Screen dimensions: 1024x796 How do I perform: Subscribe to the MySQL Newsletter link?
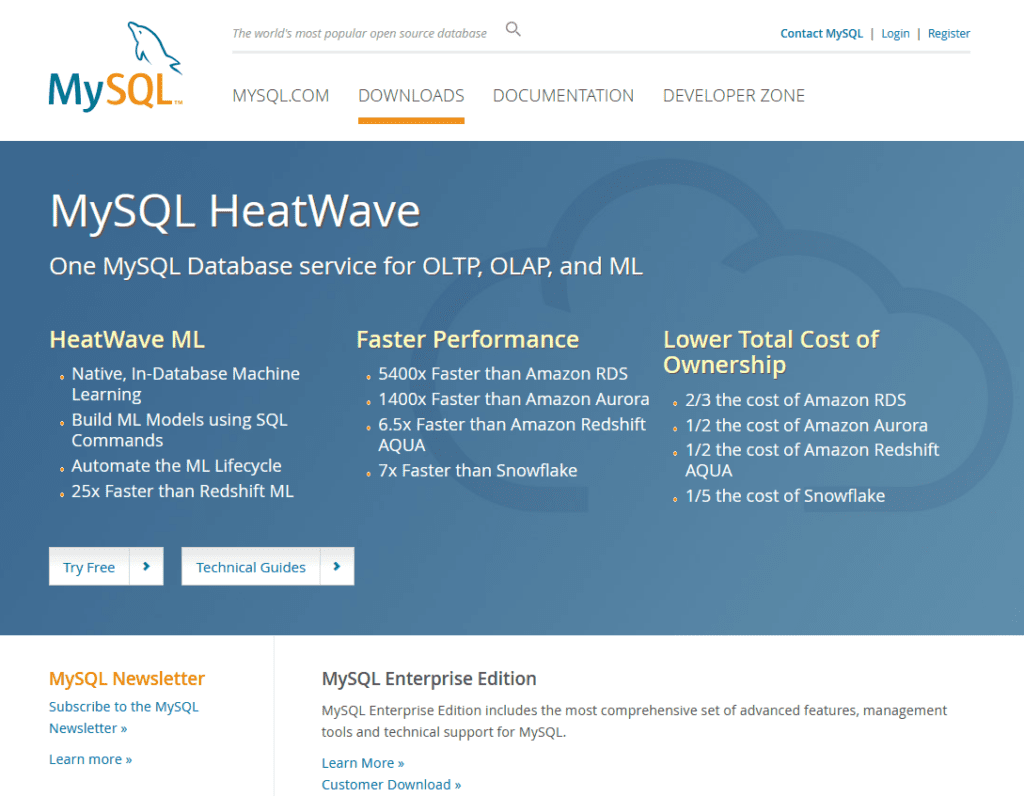coord(123,717)
